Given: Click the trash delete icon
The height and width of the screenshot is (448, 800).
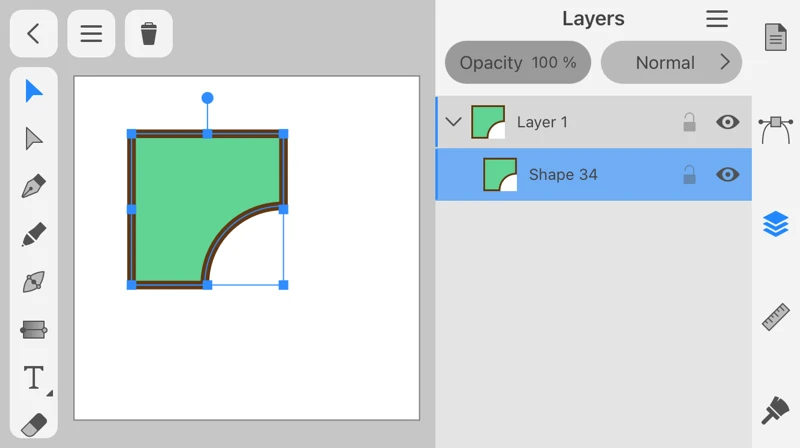Looking at the screenshot, I should [x=149, y=34].
